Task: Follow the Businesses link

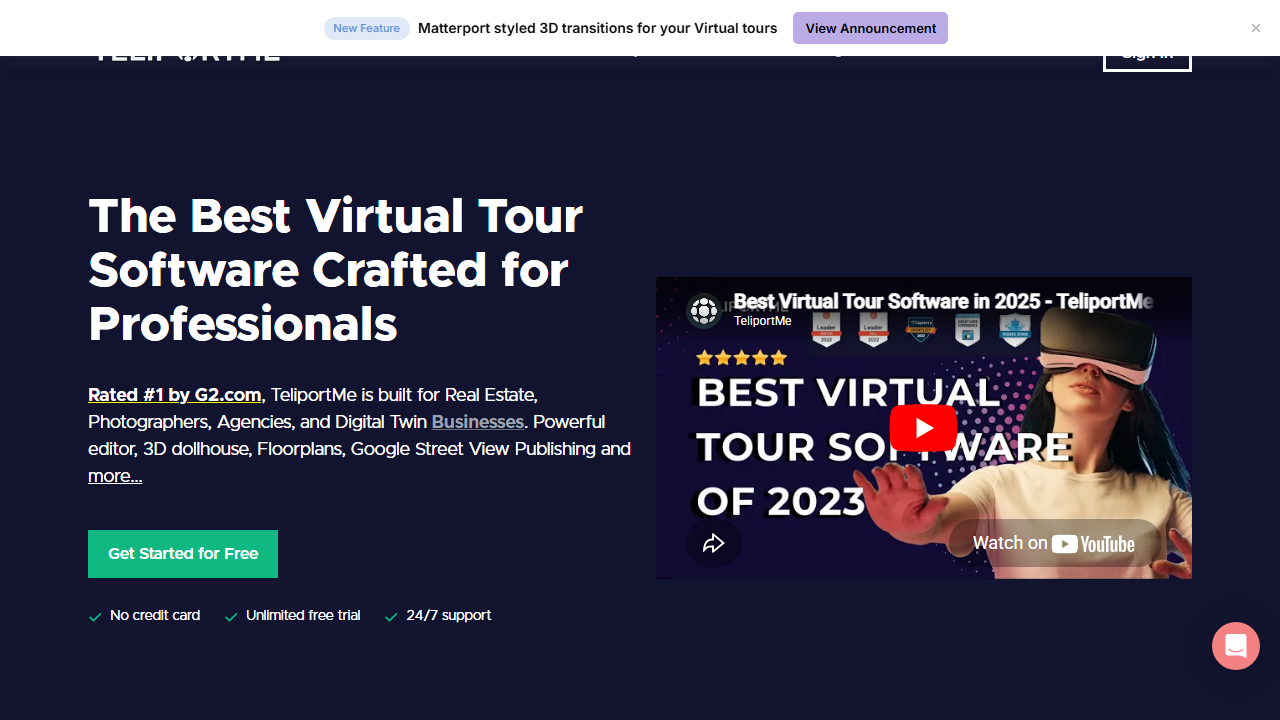Action: pos(478,422)
